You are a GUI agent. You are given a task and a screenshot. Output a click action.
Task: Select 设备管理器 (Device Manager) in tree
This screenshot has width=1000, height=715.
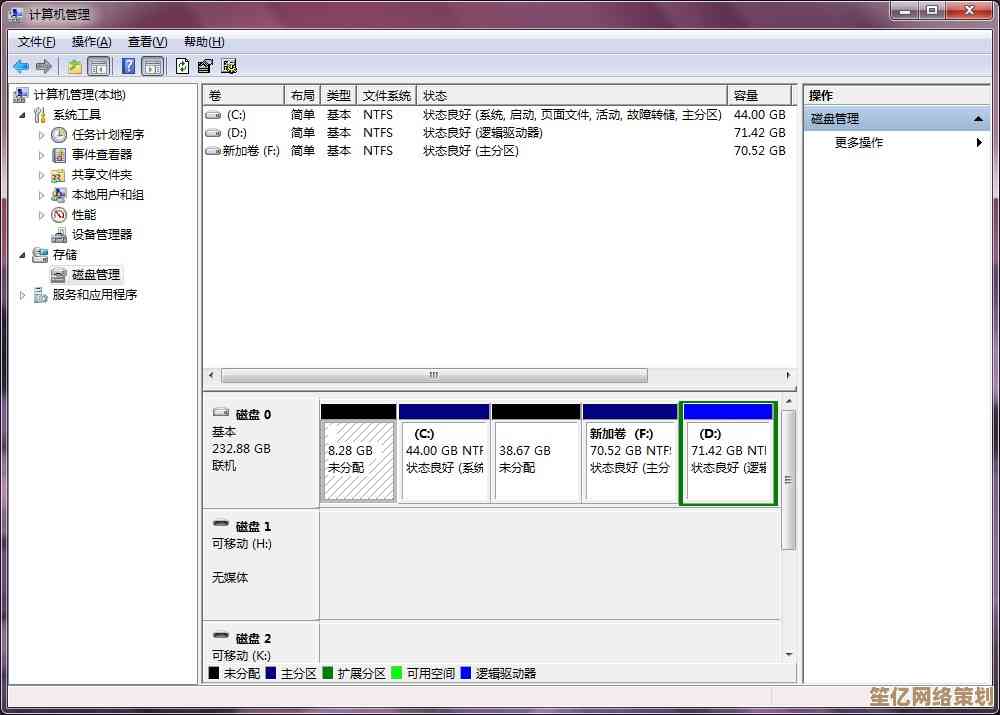101,235
